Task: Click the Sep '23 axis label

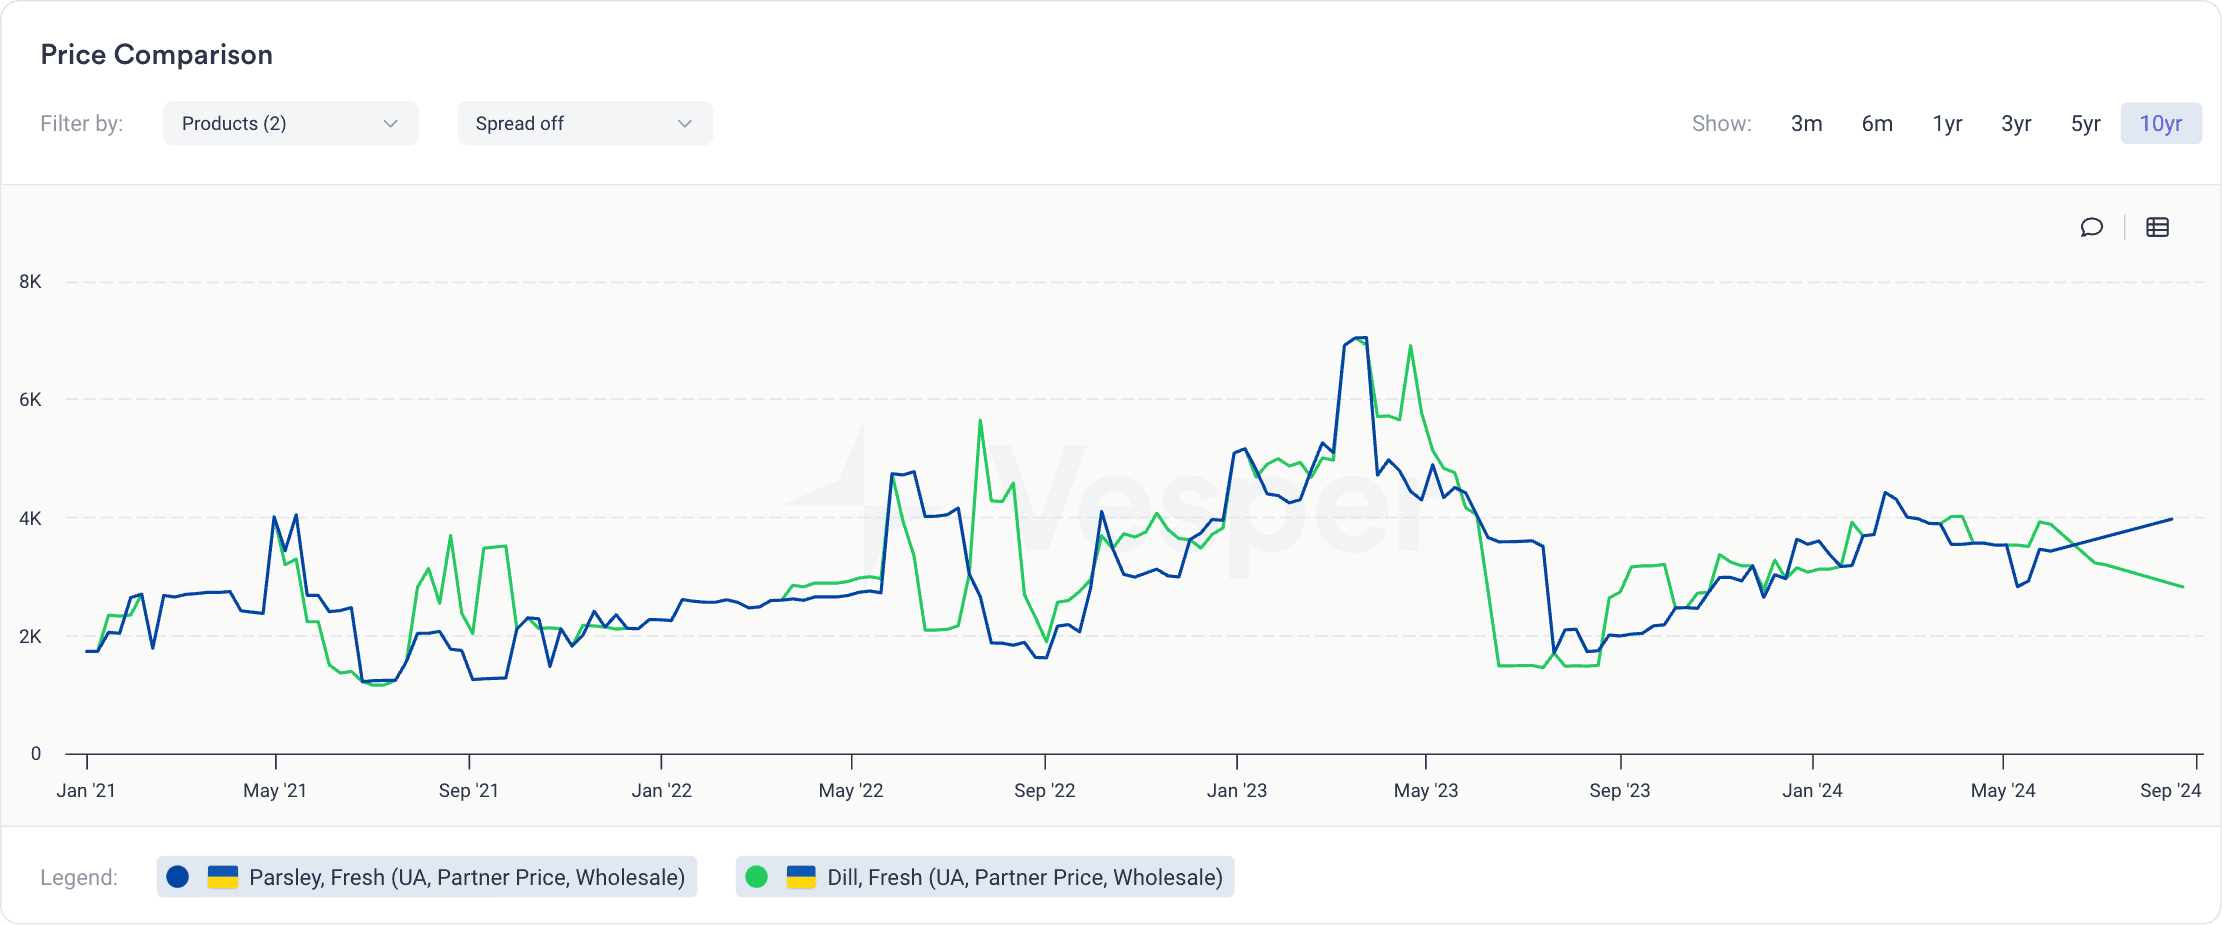Action: (1620, 790)
